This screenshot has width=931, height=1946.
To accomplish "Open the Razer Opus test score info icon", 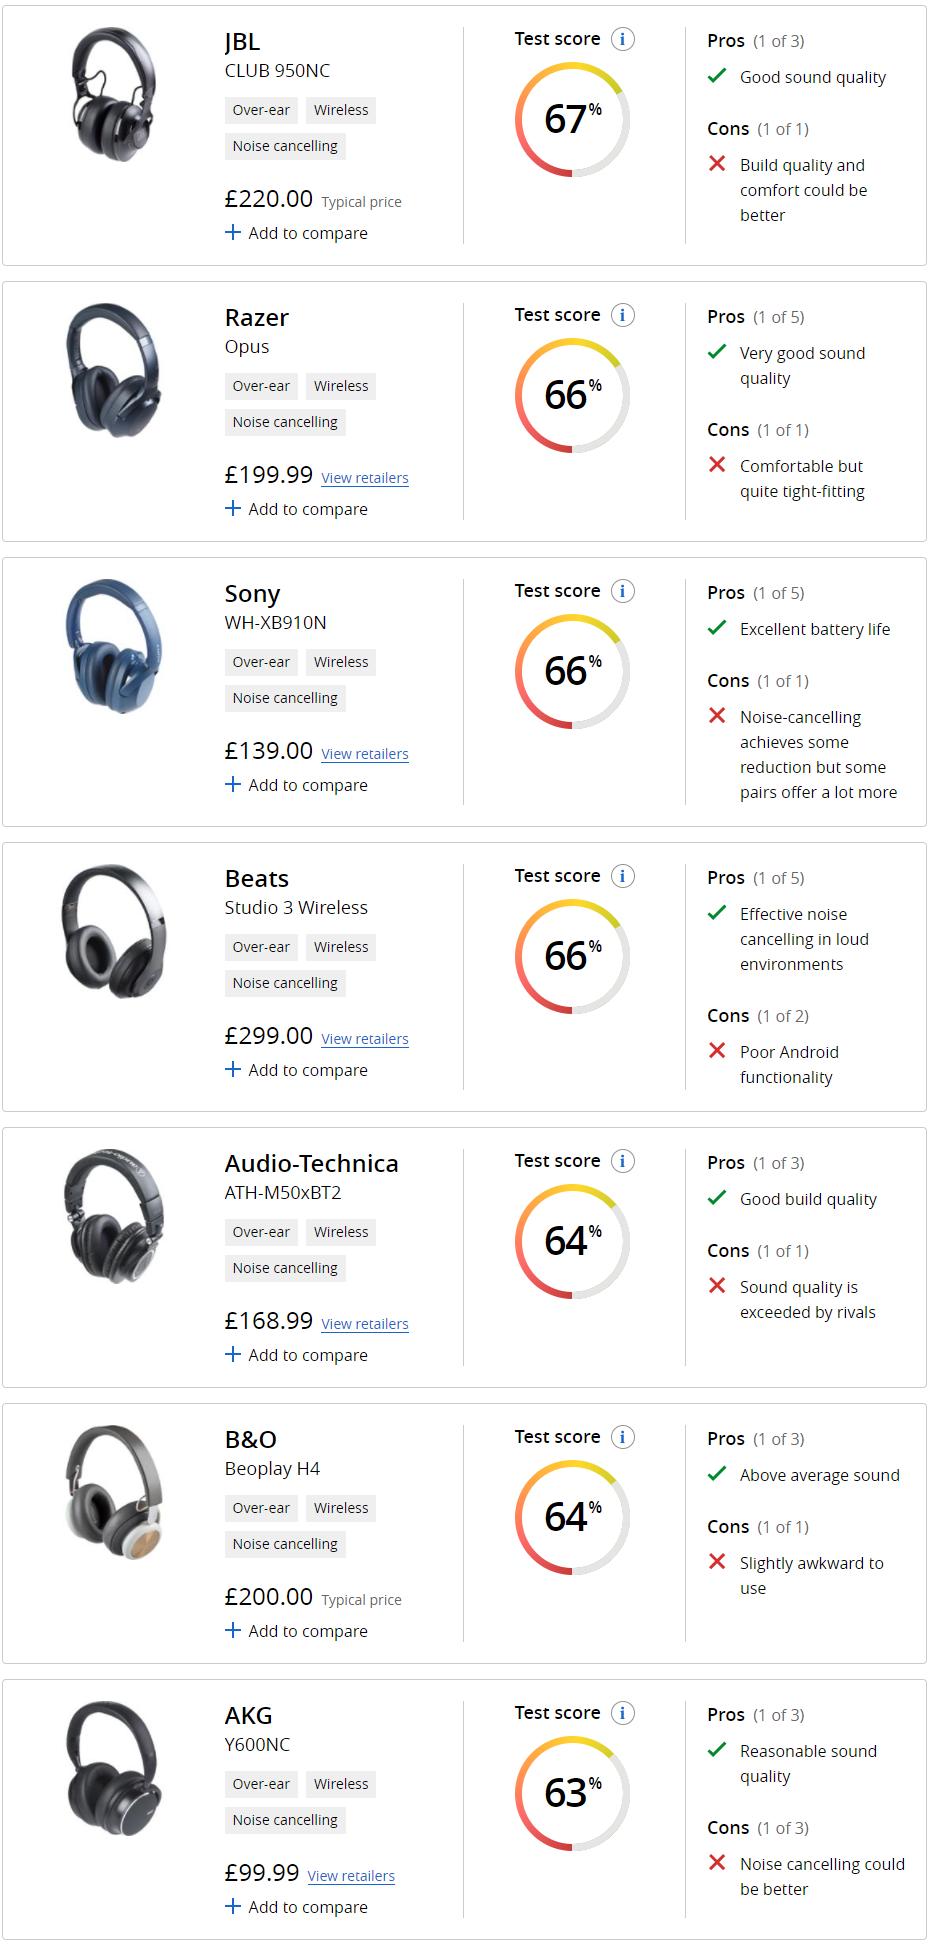I will [x=622, y=316].
